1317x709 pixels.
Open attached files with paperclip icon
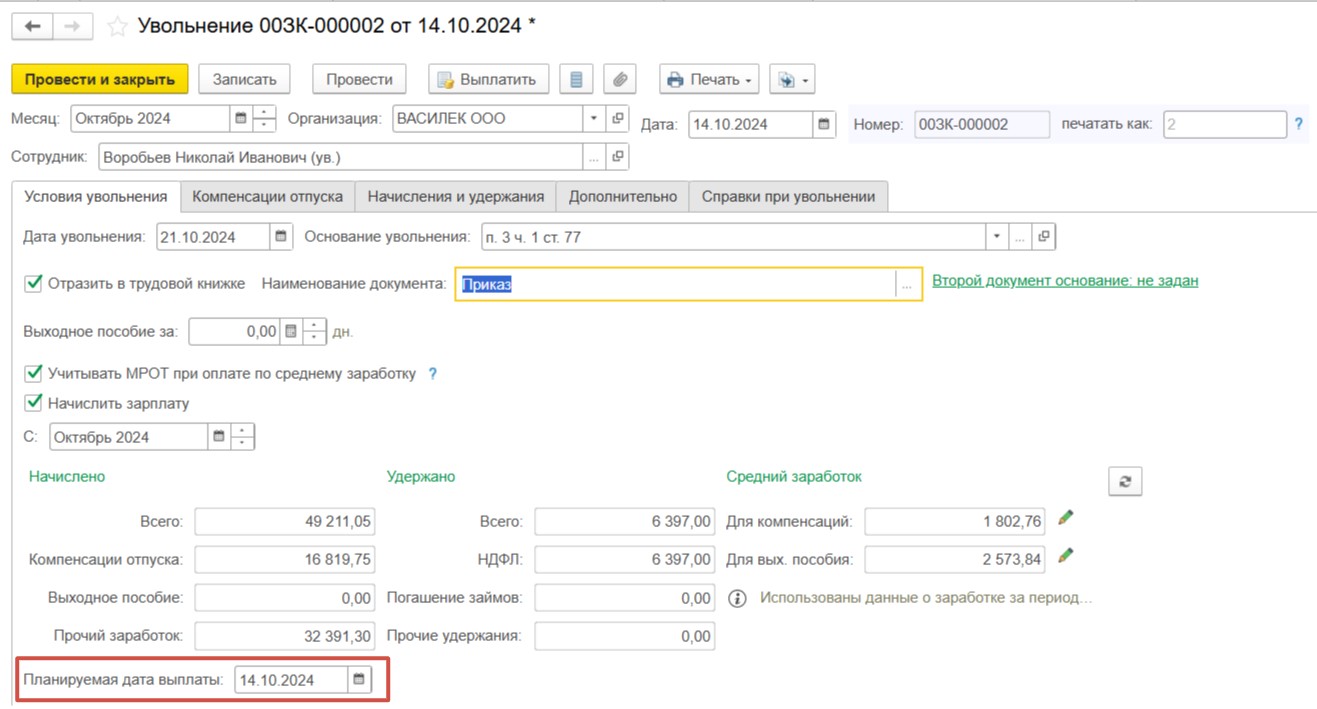pyautogui.click(x=620, y=79)
